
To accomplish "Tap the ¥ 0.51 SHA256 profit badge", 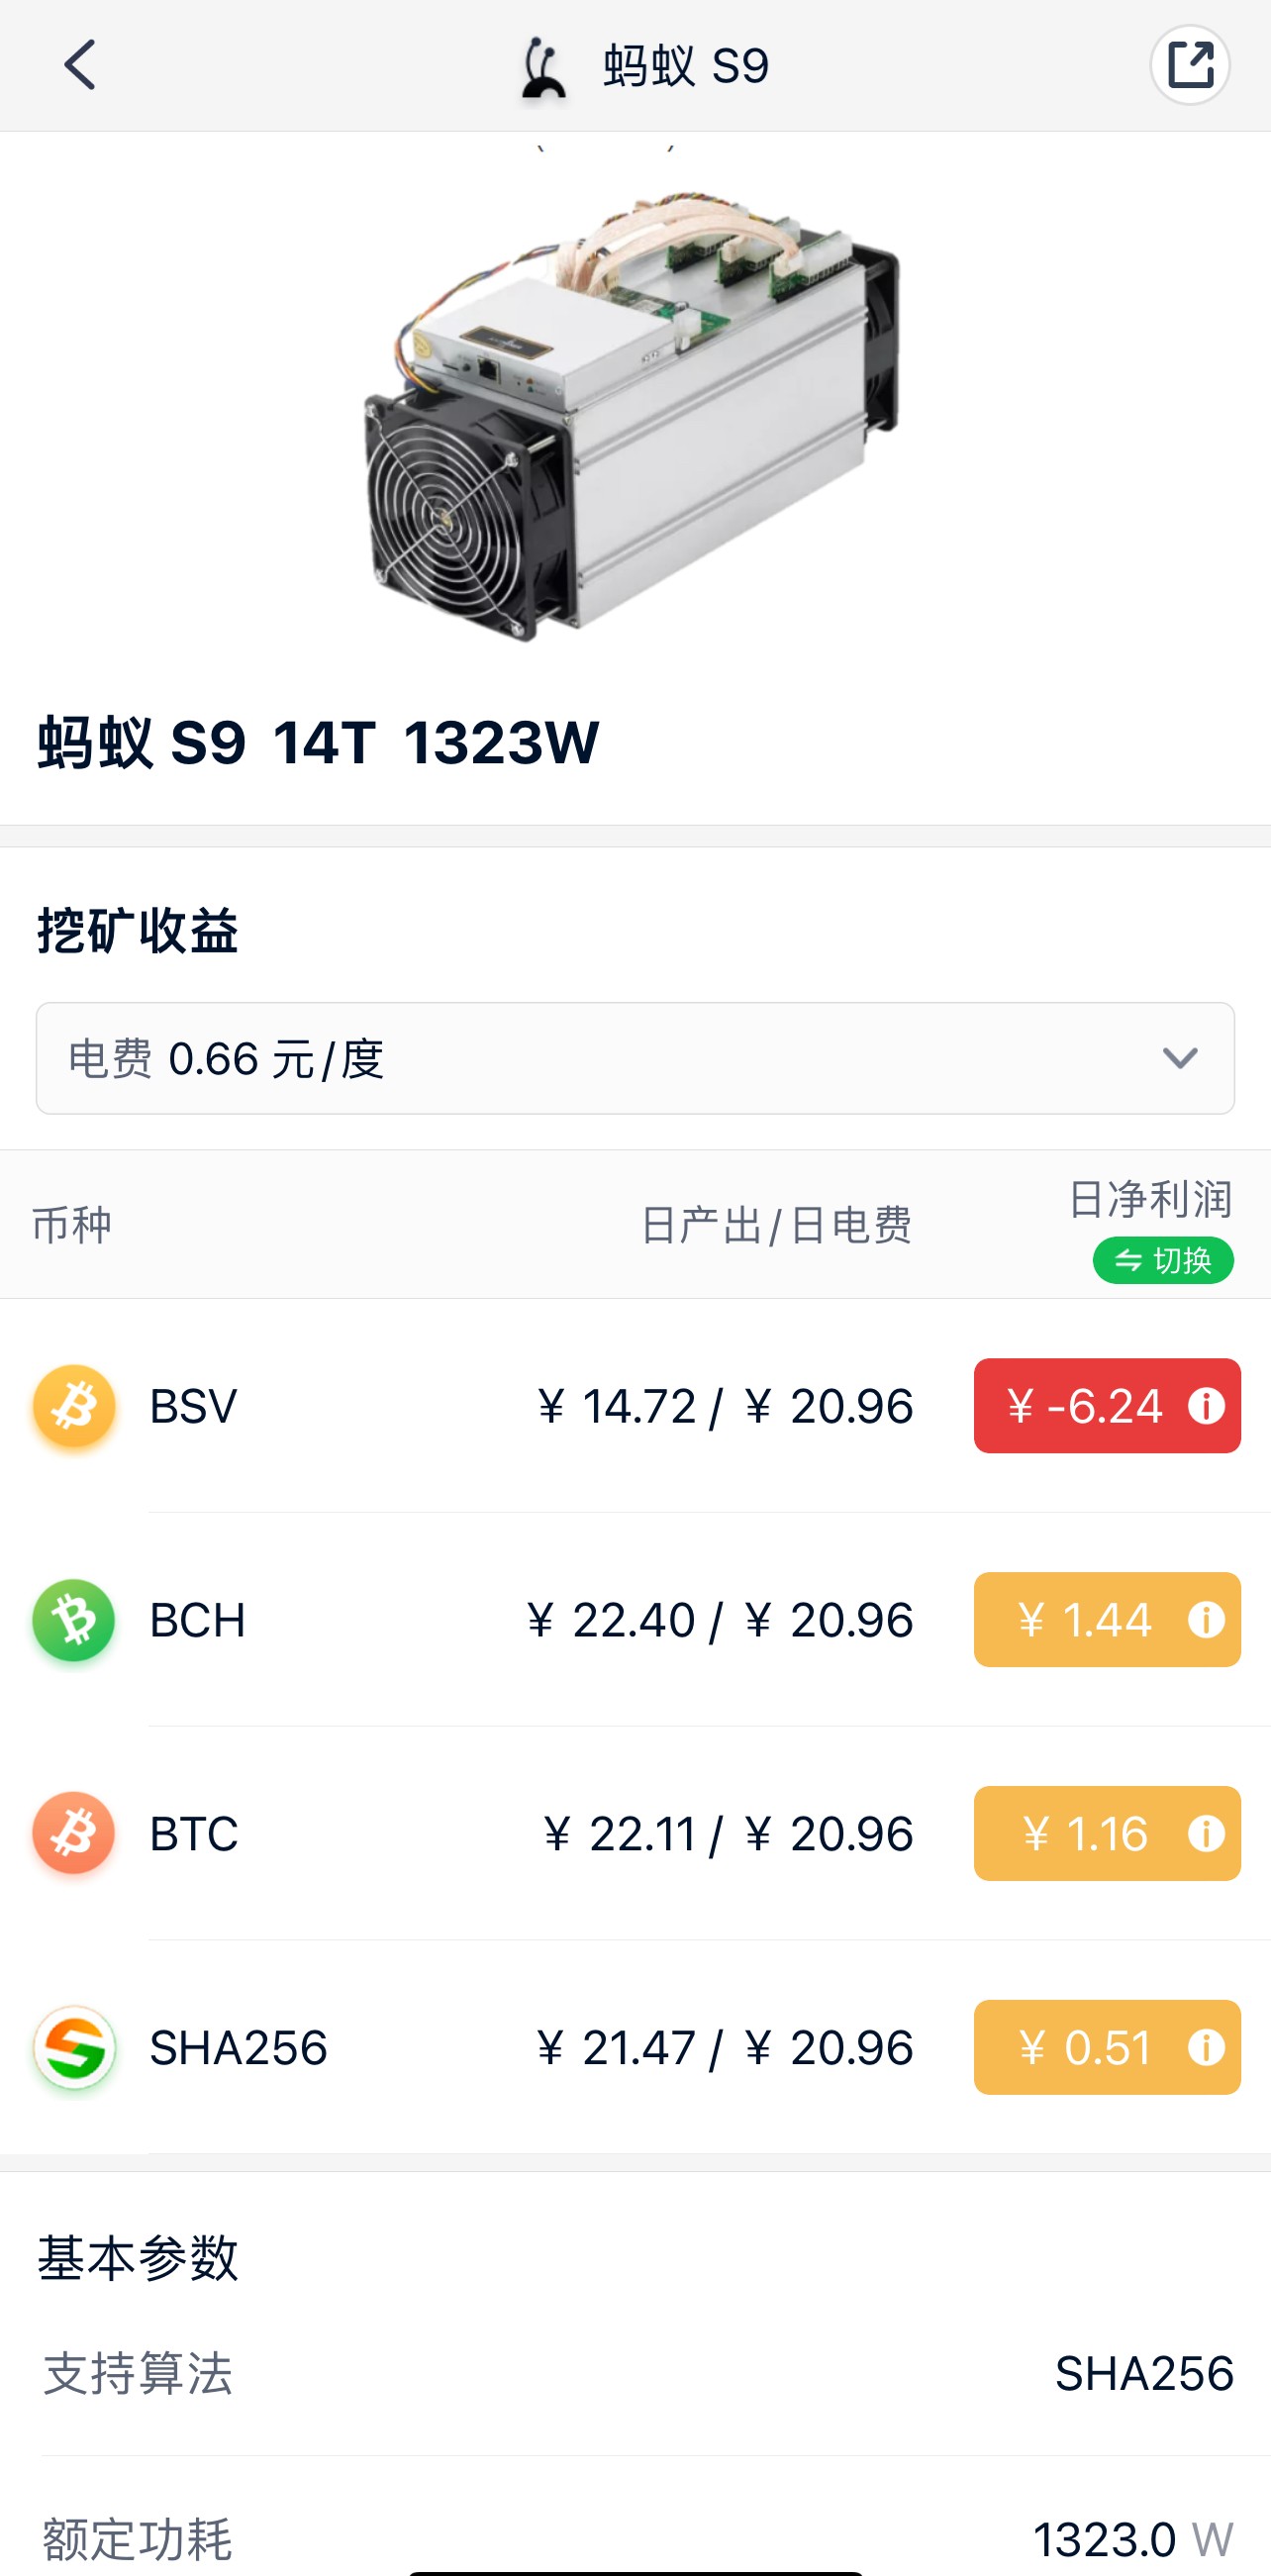I will [1107, 2048].
